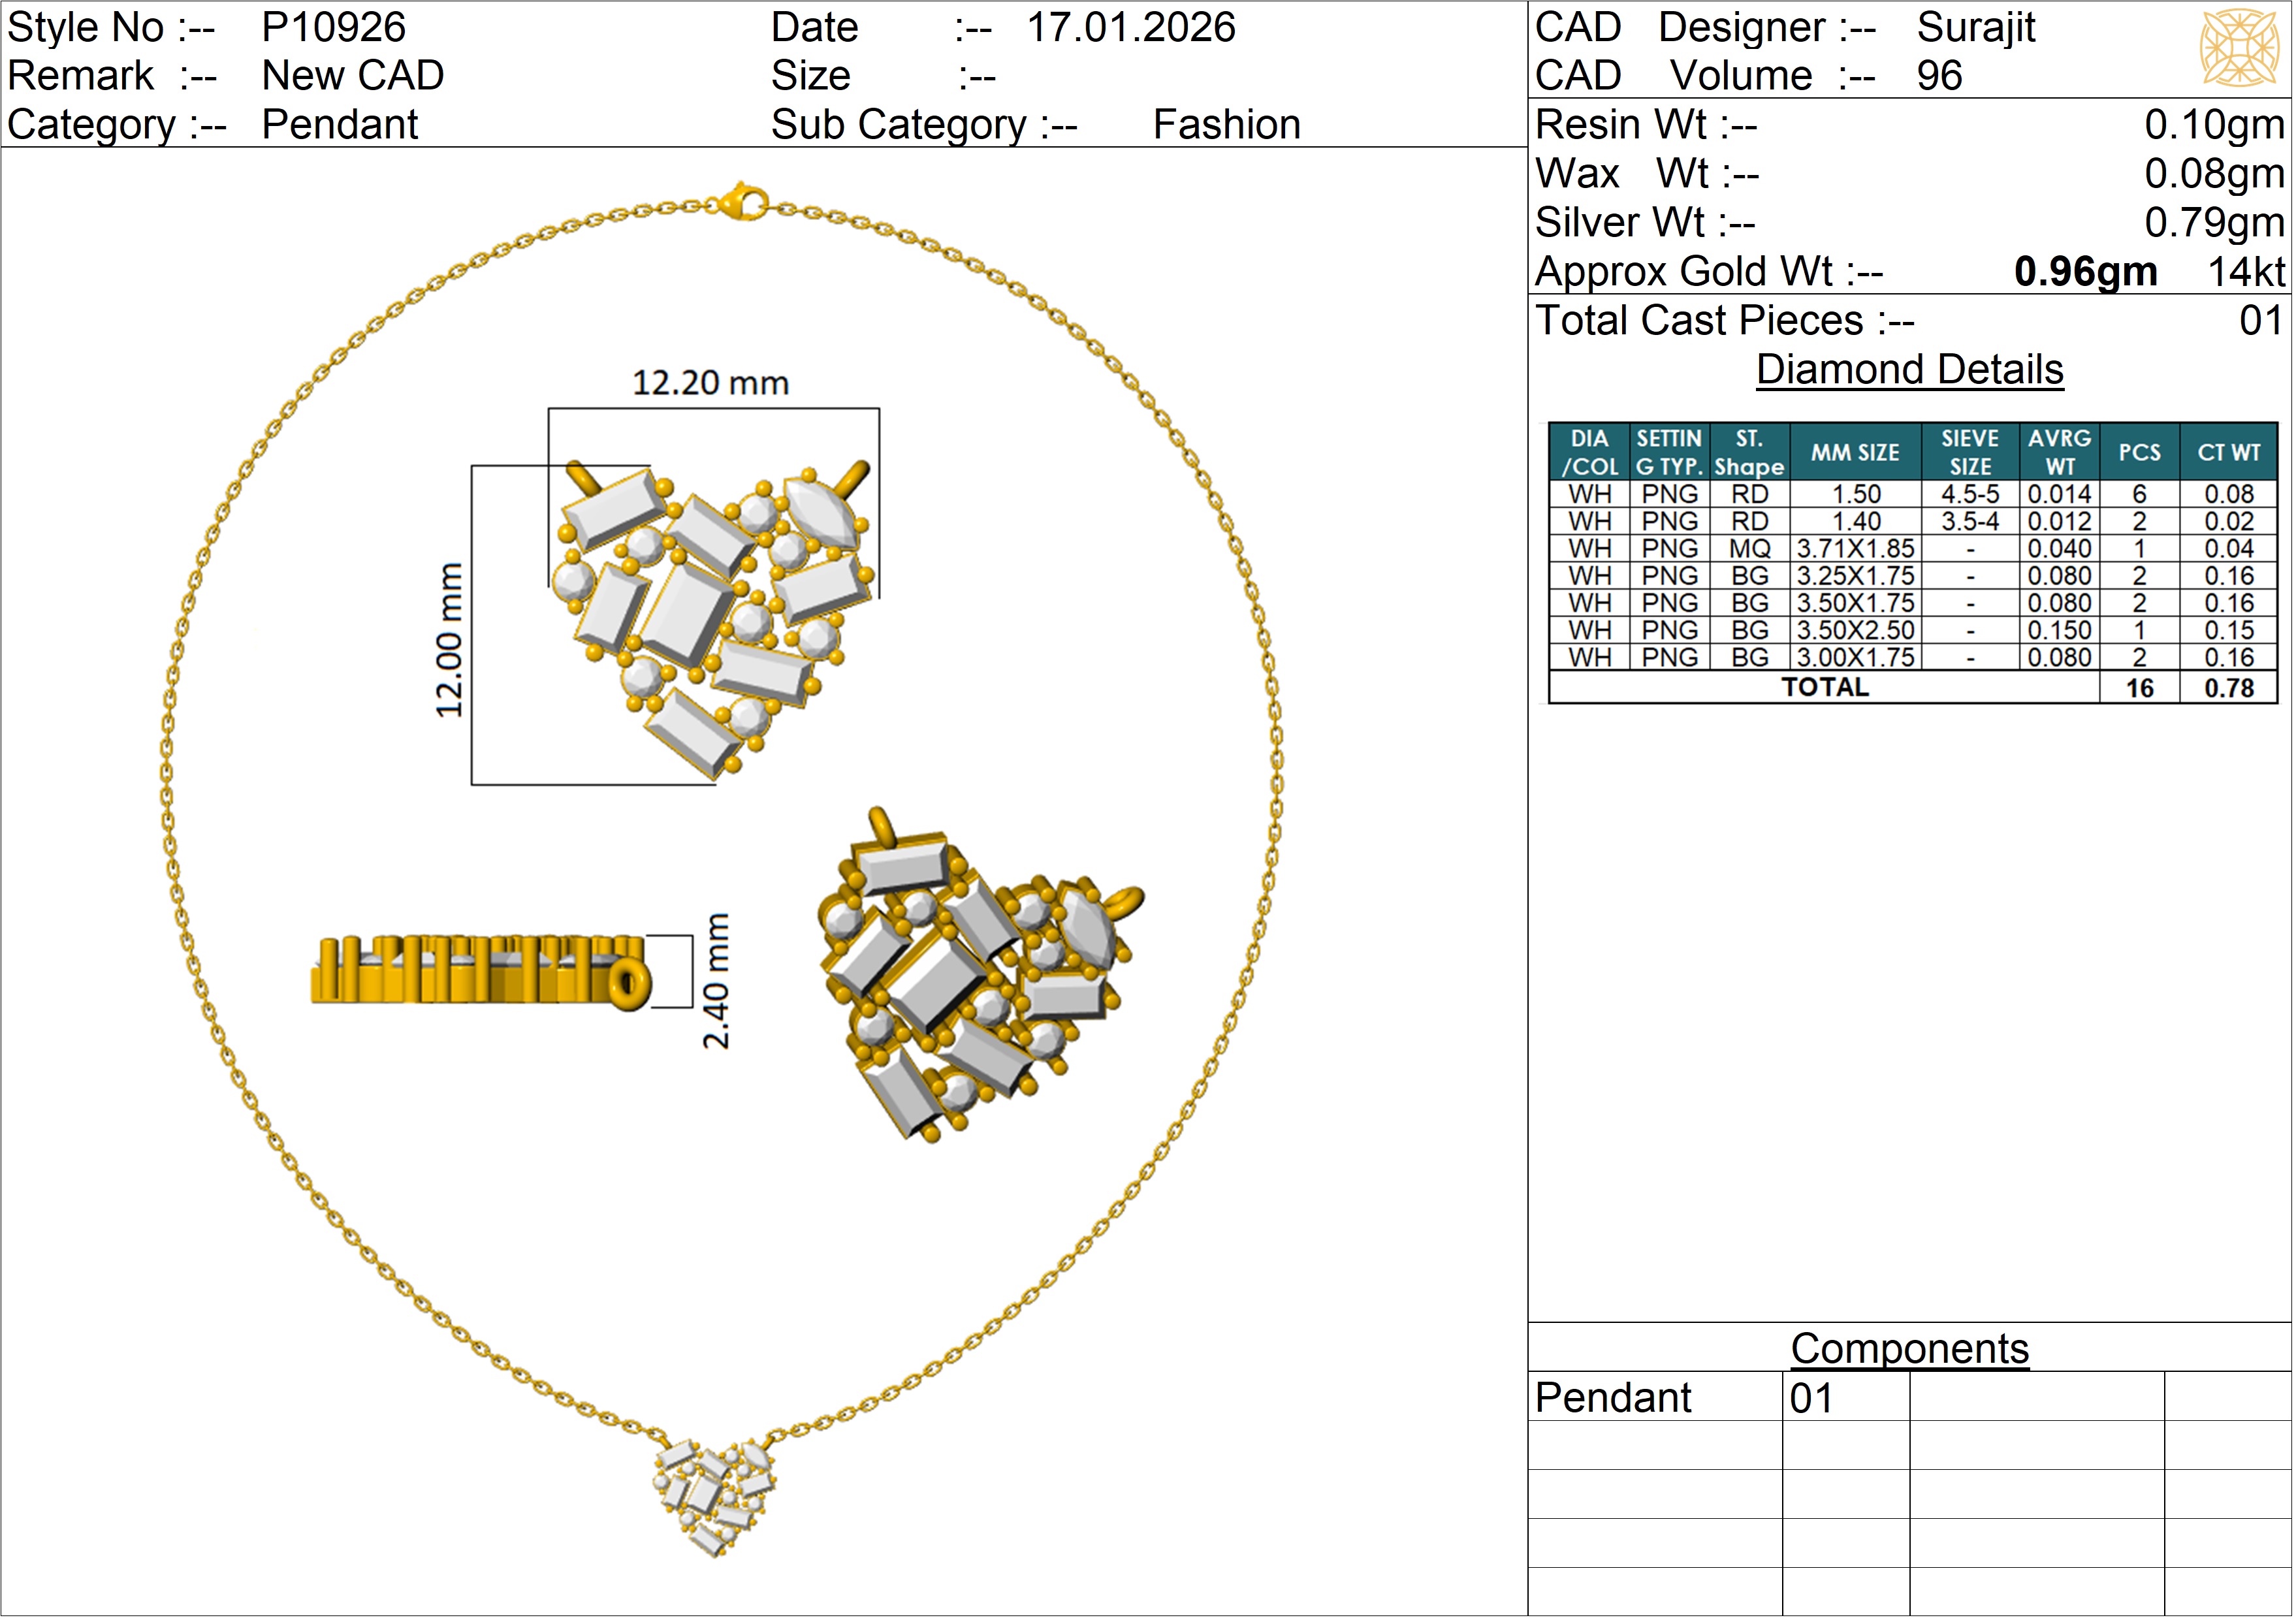This screenshot has width=2296, height=1622.
Task: Click the Style No value P10926
Action: 333,28
